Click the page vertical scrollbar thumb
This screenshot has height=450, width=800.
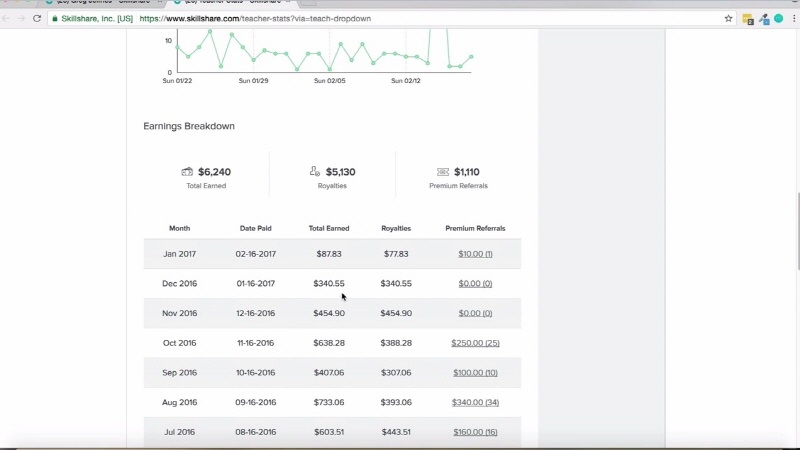pos(797,231)
